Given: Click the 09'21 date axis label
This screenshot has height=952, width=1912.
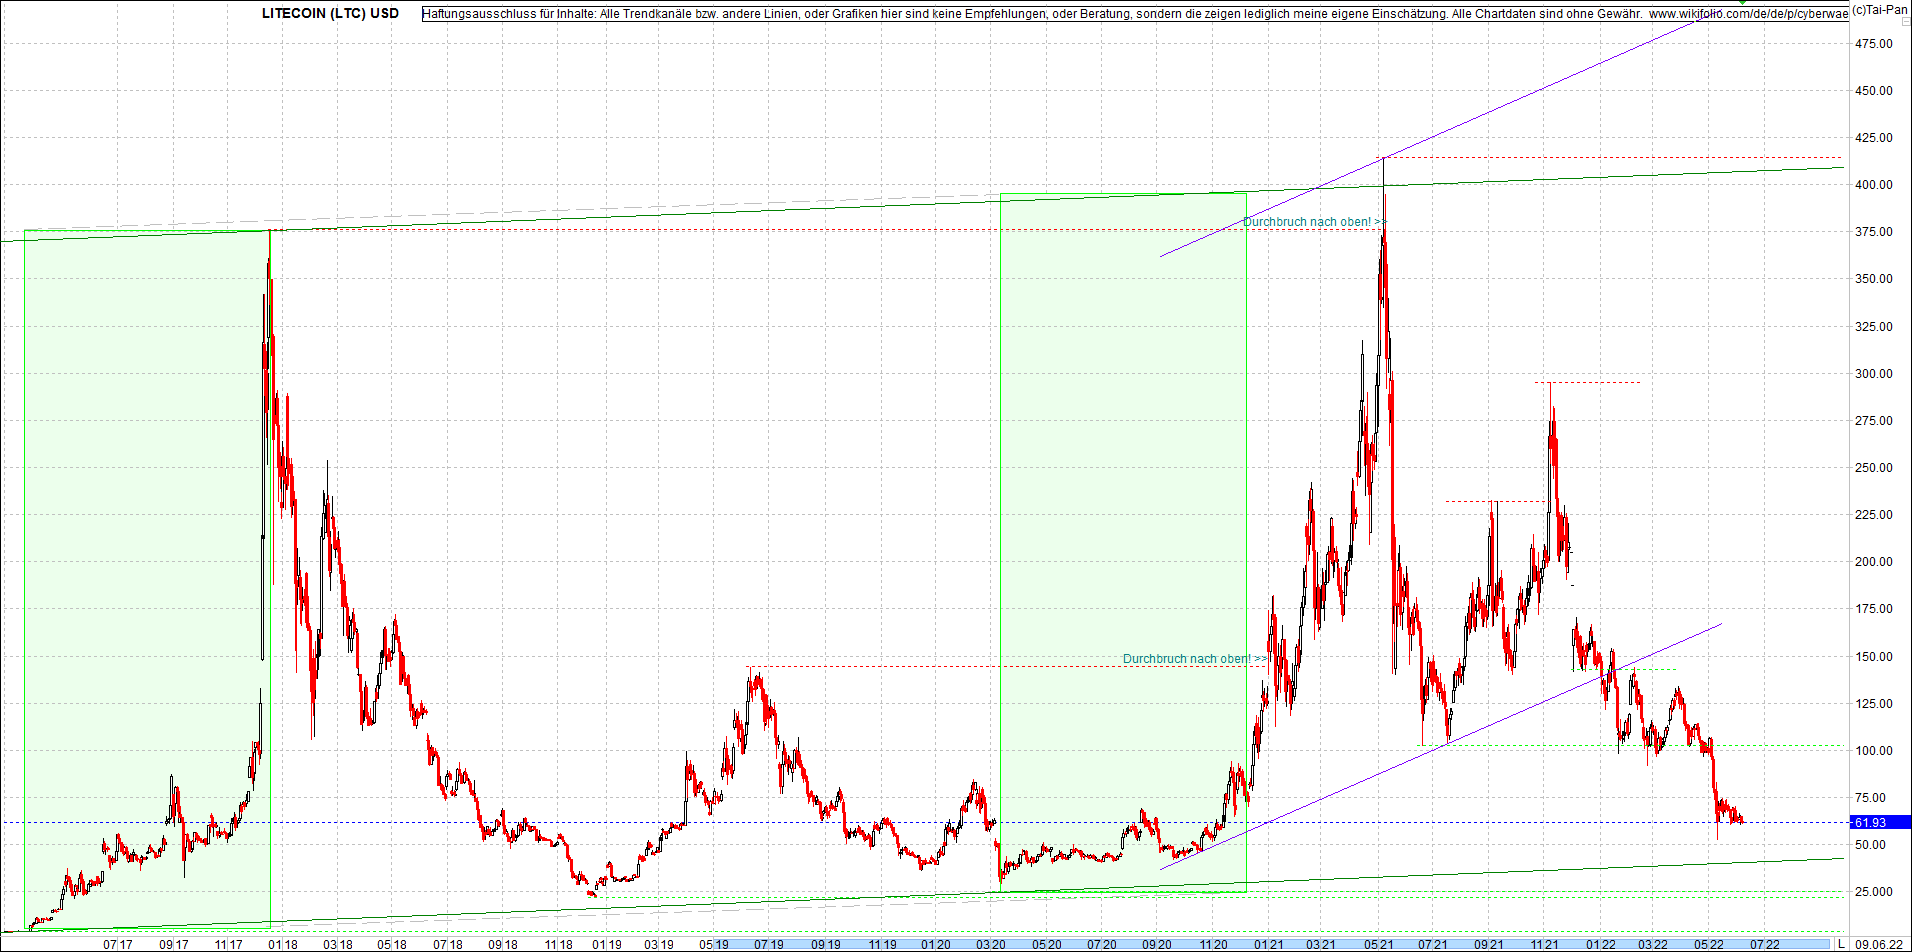Looking at the screenshot, I should 1489,945.
